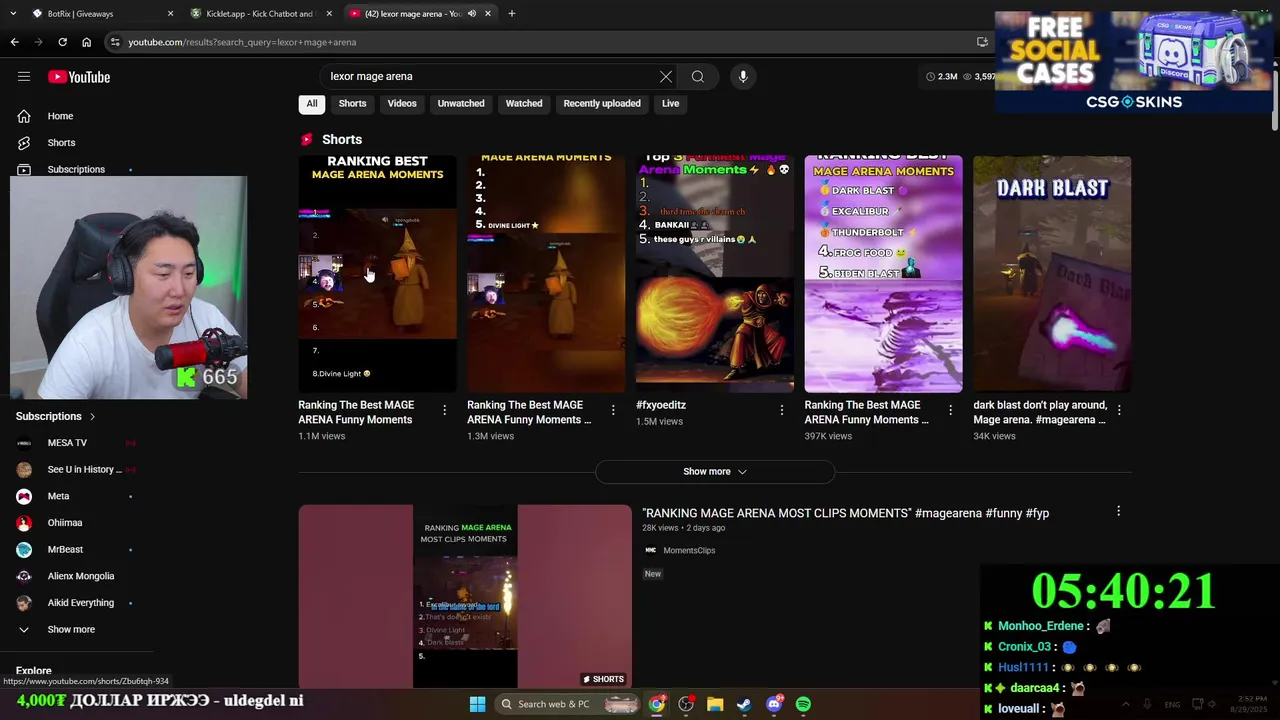Open File Explorer from the taskbar

click(x=715, y=704)
